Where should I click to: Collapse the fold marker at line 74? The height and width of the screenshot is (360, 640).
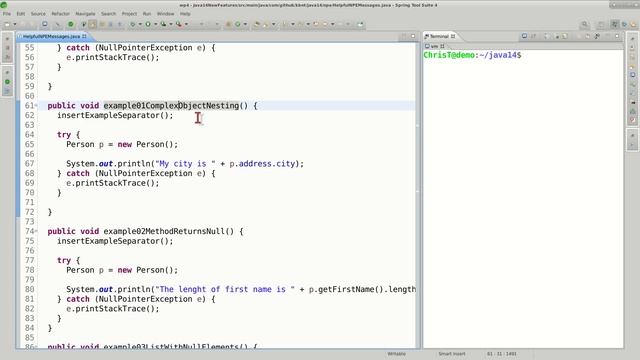click(x=36, y=231)
